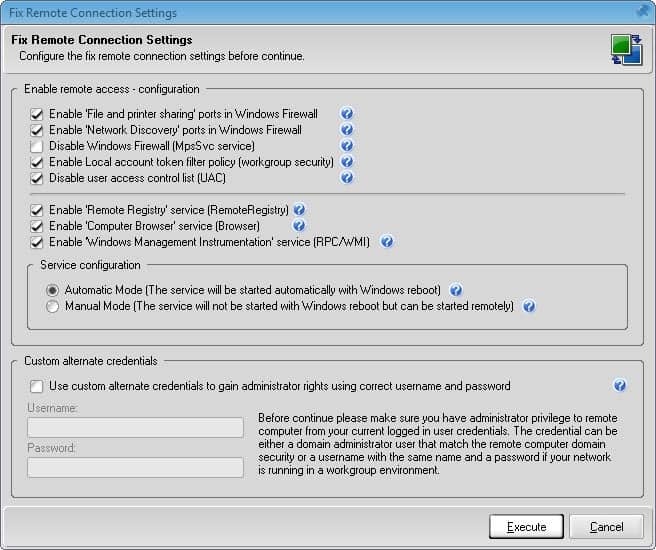Click into the Username input field
The width and height of the screenshot is (656, 550).
(136, 428)
